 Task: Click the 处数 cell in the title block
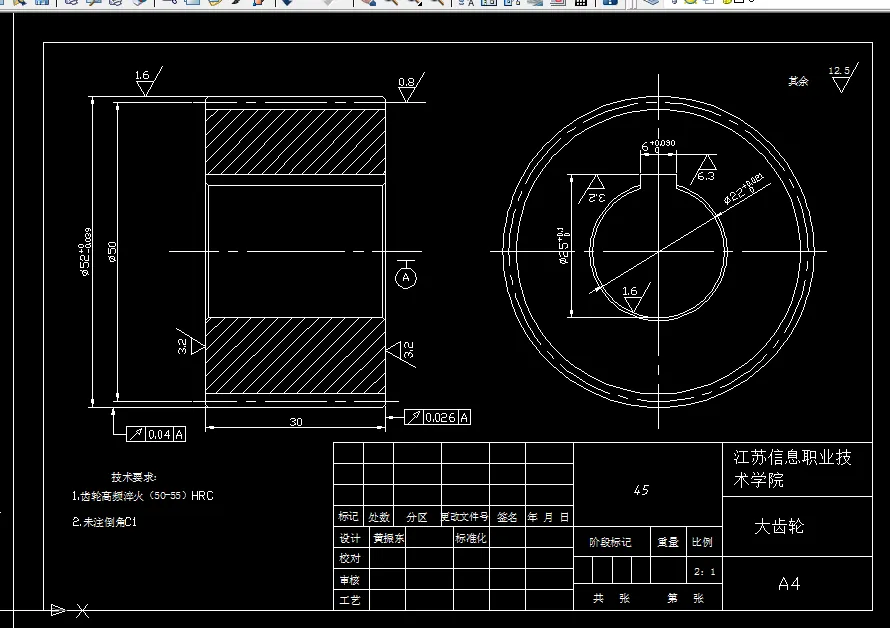point(379,517)
